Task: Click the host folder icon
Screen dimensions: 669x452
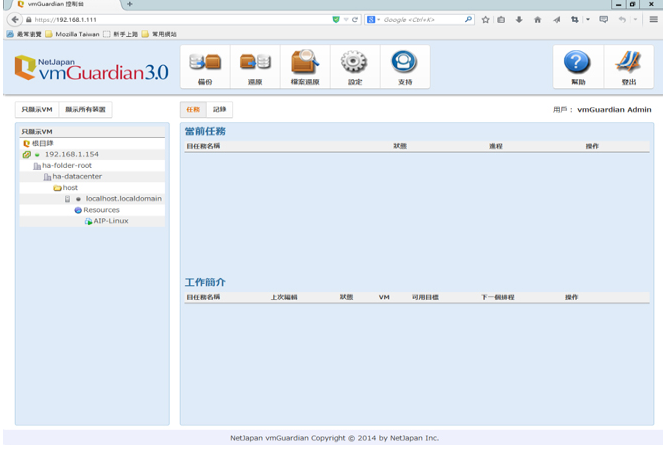Action: click(57, 188)
